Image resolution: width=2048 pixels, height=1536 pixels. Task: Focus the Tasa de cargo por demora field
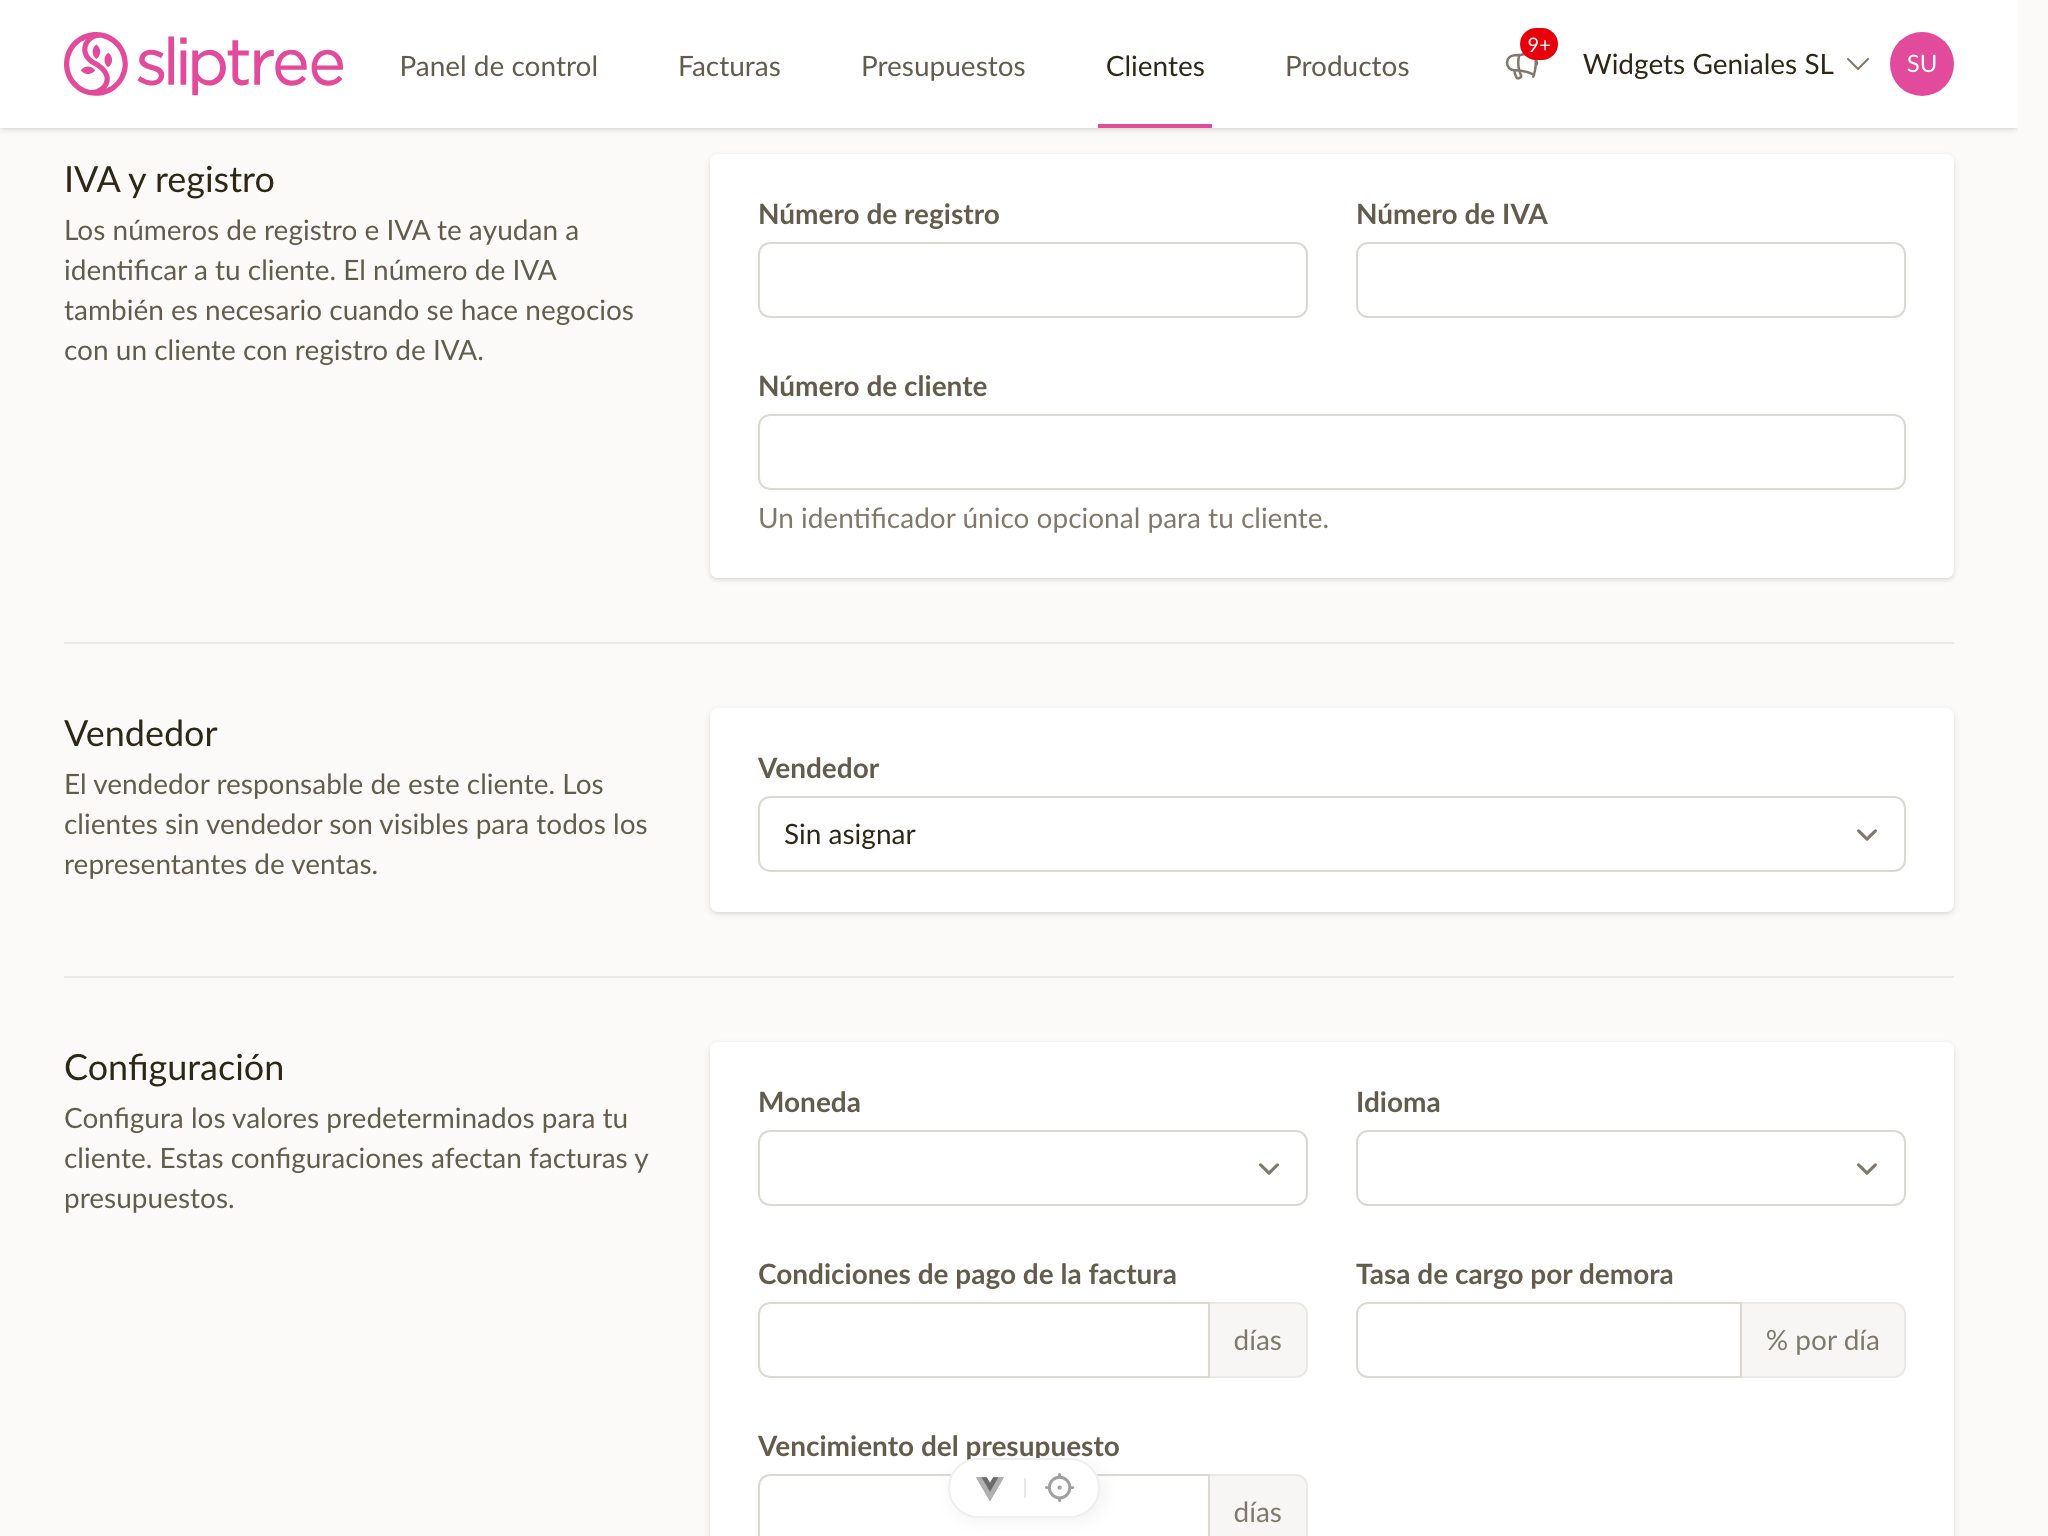tap(1548, 1340)
